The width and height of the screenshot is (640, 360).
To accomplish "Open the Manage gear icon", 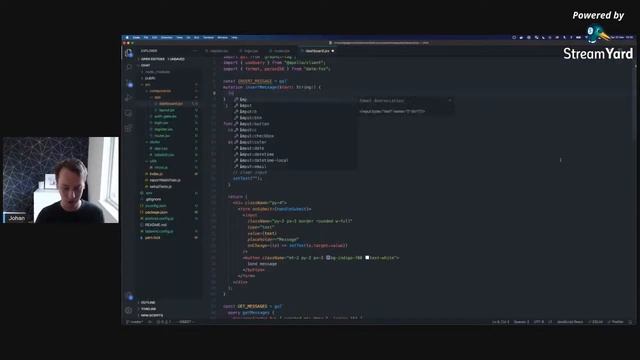I will (129, 310).
